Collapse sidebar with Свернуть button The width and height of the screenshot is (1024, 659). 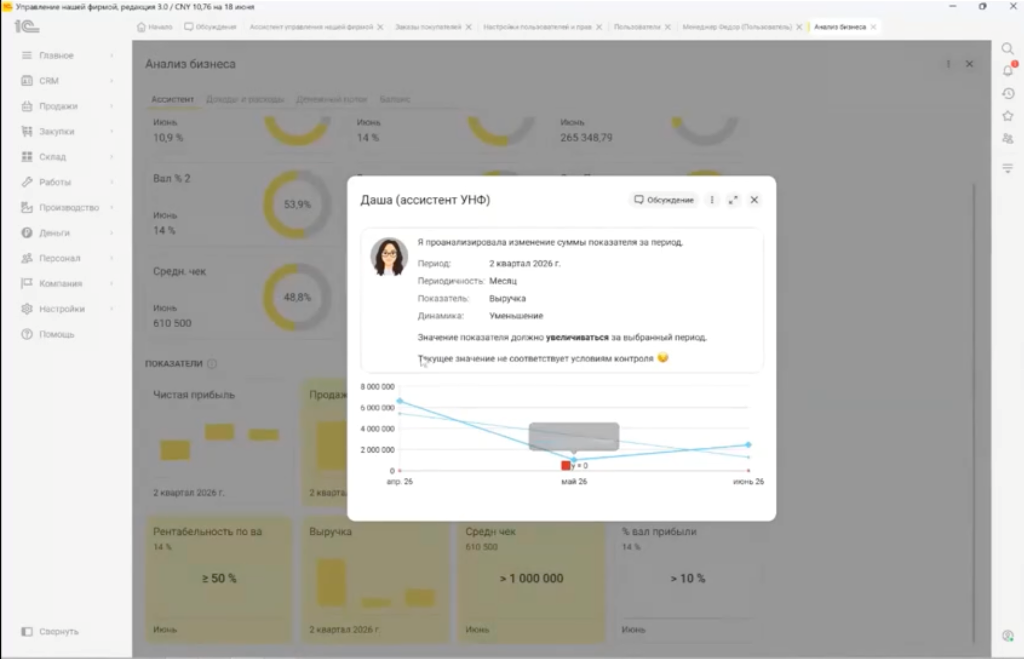[50, 632]
